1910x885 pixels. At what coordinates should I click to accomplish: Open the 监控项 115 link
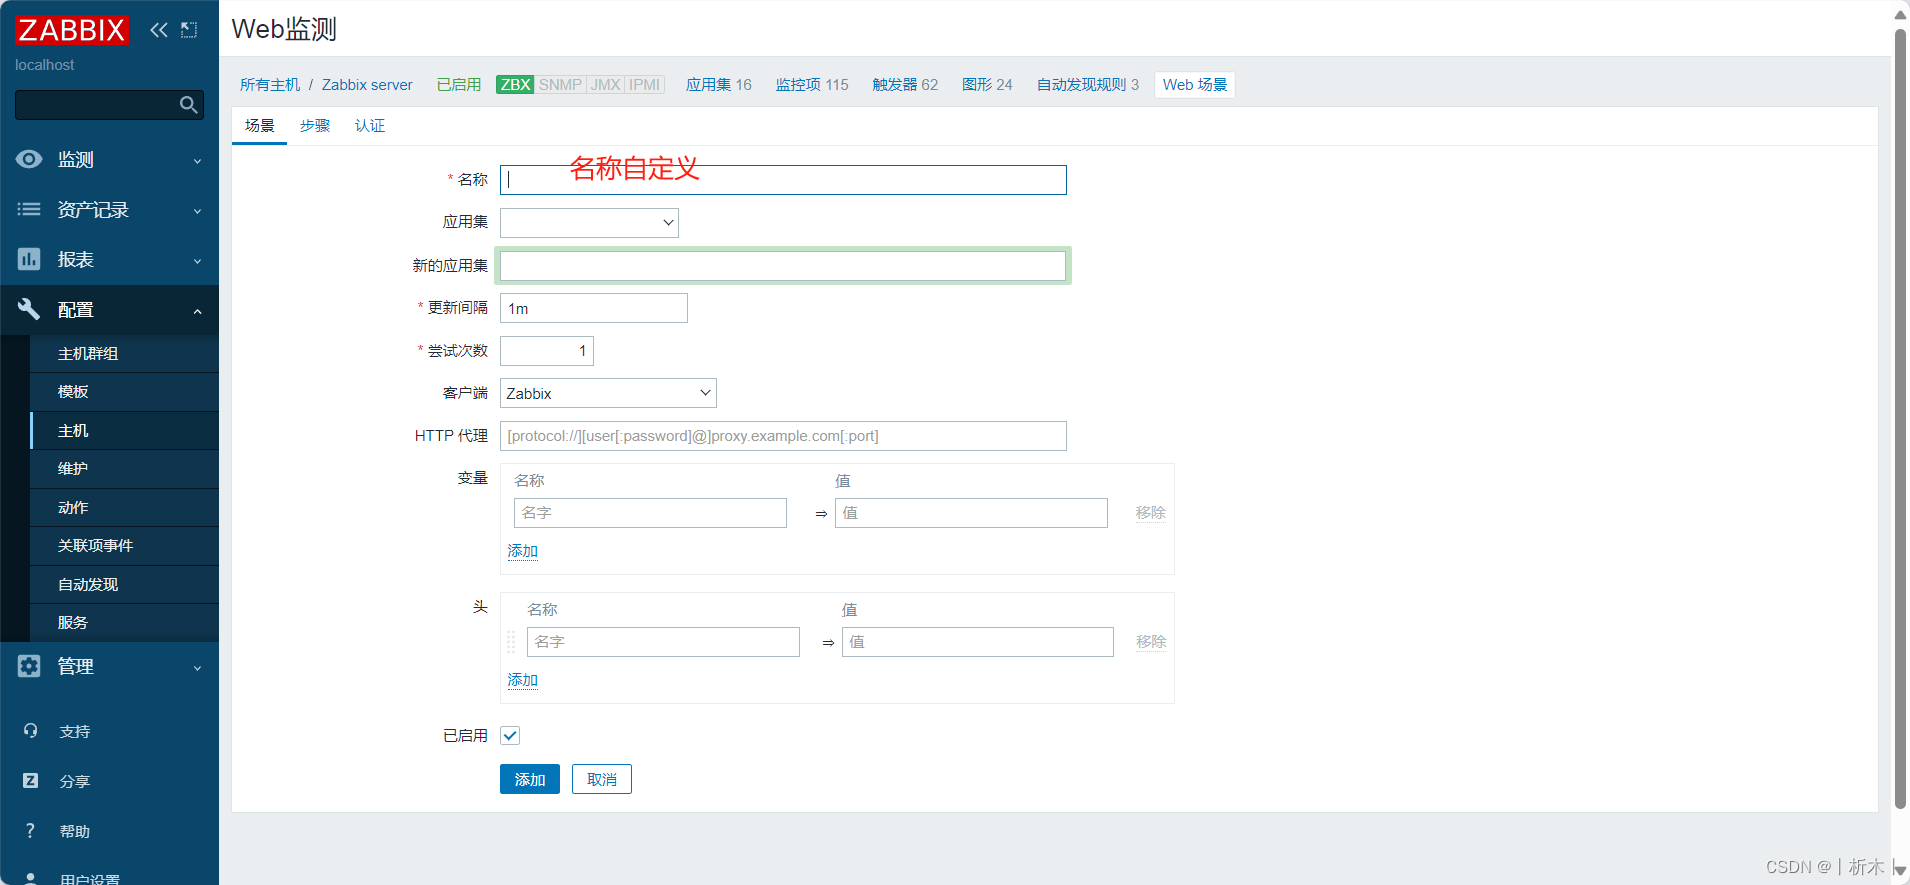pyautogui.click(x=812, y=85)
